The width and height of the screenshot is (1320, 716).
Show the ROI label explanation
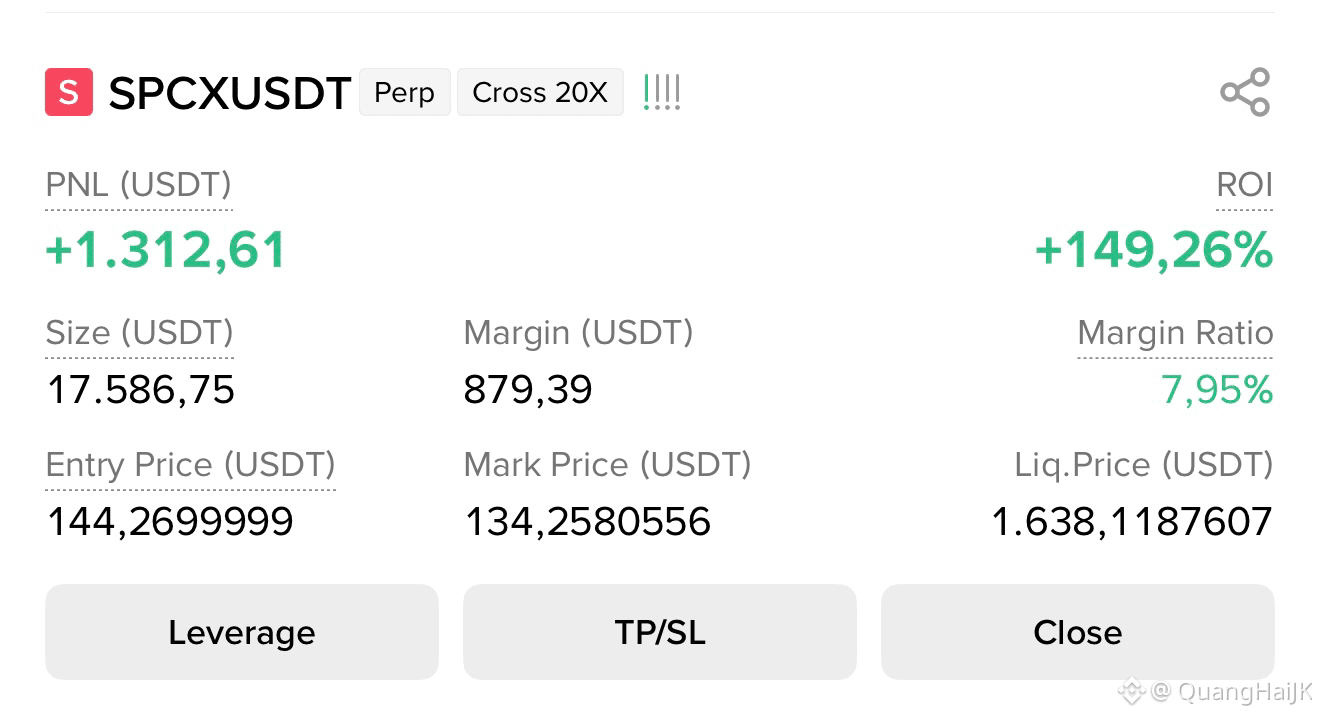(1245, 185)
